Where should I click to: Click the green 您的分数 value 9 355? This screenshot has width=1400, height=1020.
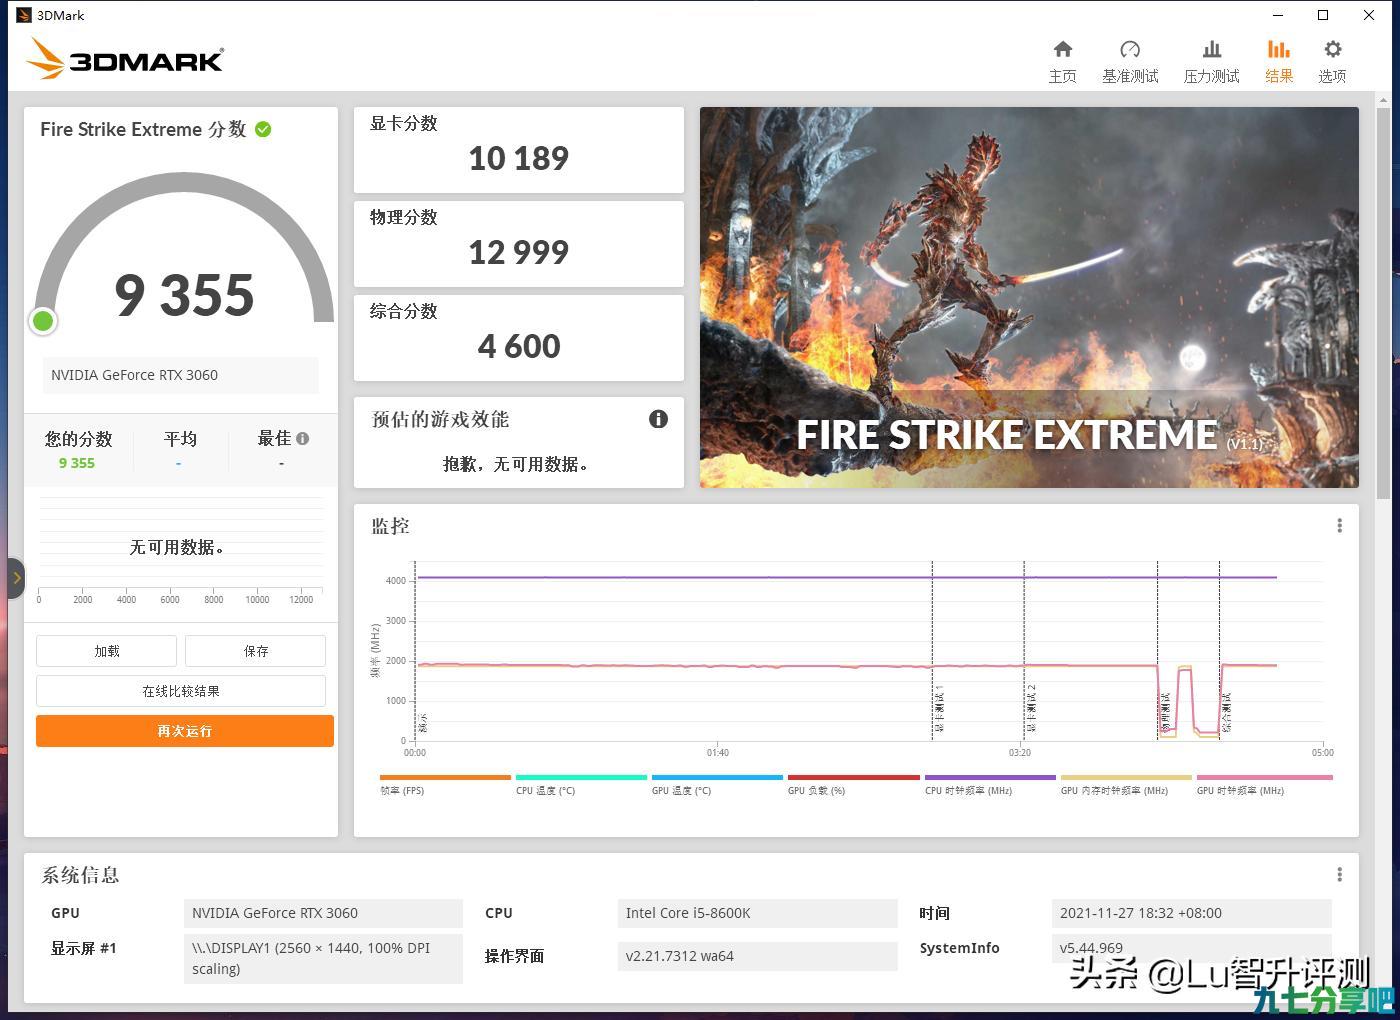click(x=77, y=463)
